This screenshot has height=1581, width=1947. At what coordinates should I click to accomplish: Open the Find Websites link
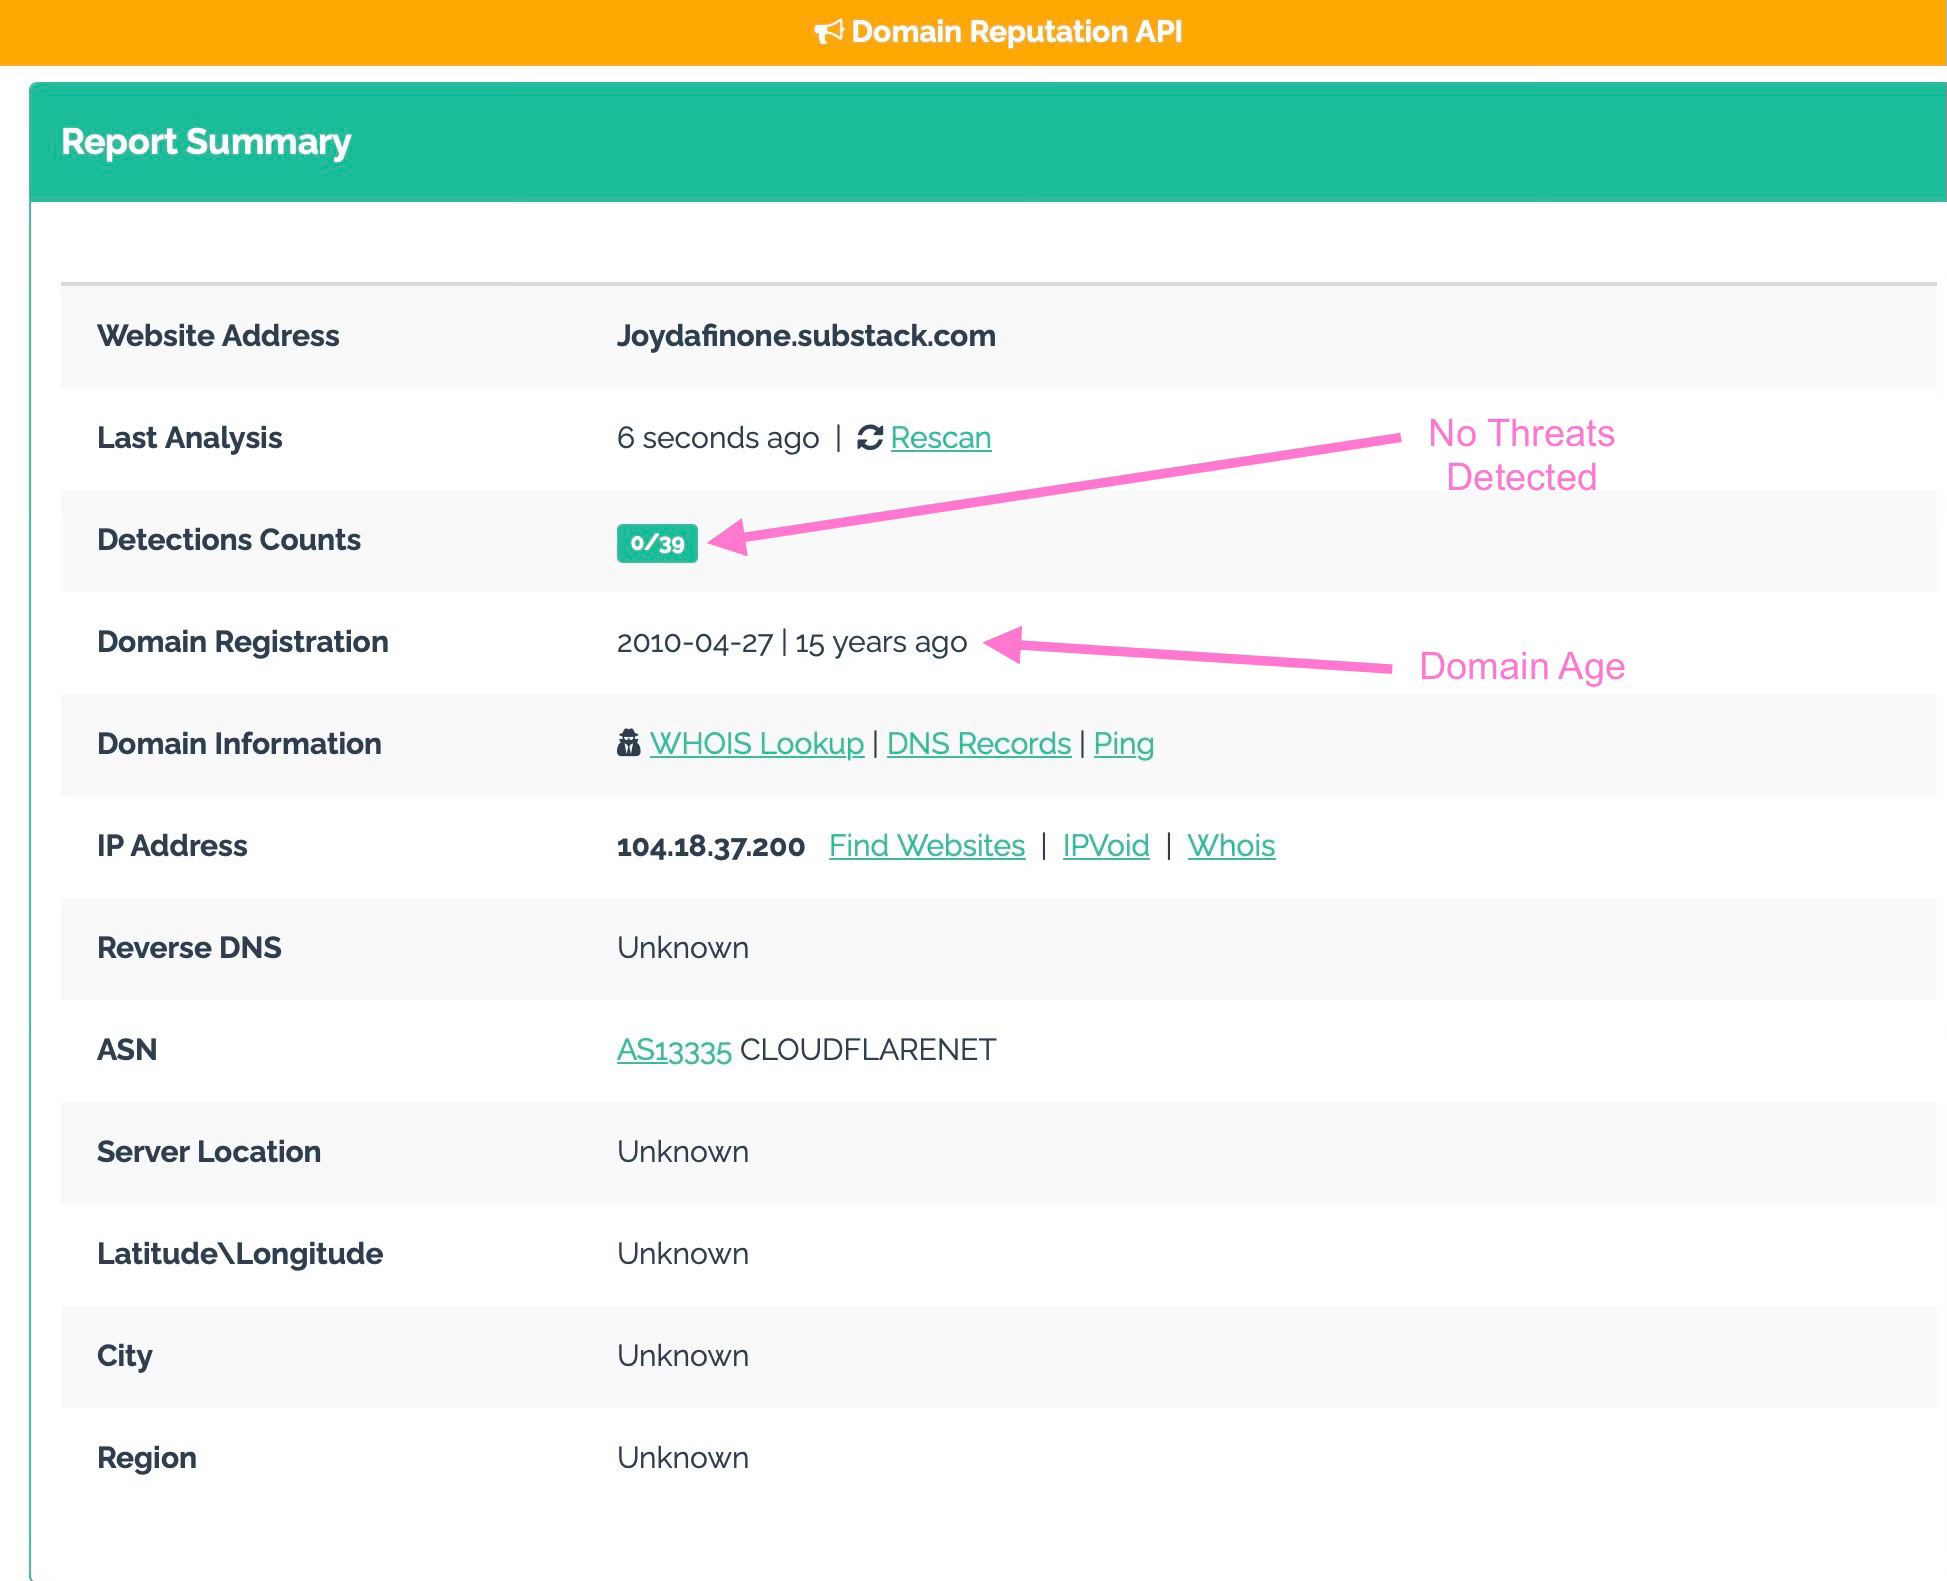pyautogui.click(x=926, y=846)
